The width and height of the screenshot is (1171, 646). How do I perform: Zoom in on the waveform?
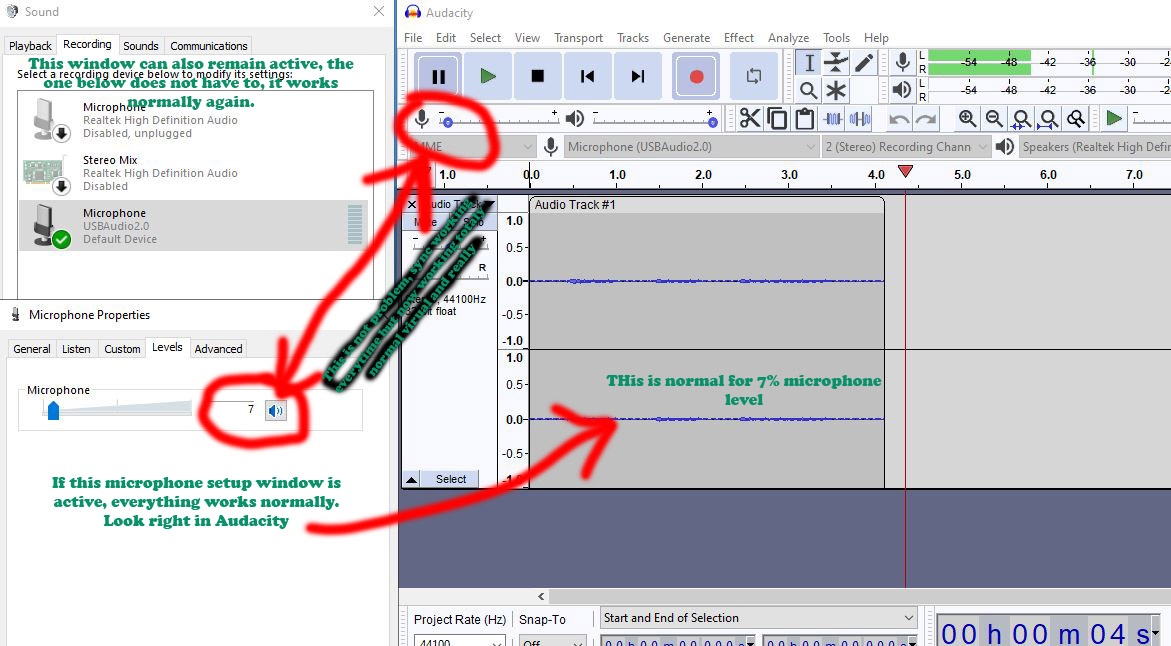(x=967, y=119)
